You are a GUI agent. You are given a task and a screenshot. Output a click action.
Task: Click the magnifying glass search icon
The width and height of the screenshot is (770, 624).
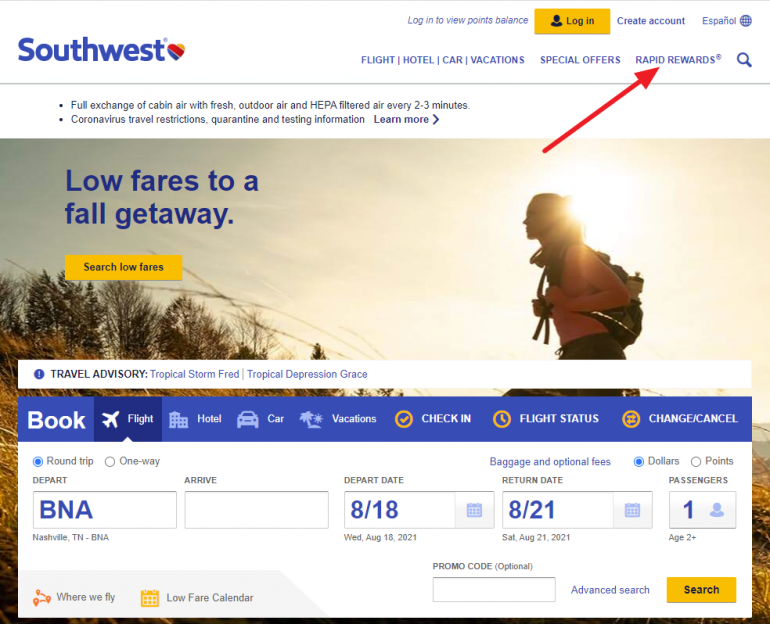(x=744, y=60)
